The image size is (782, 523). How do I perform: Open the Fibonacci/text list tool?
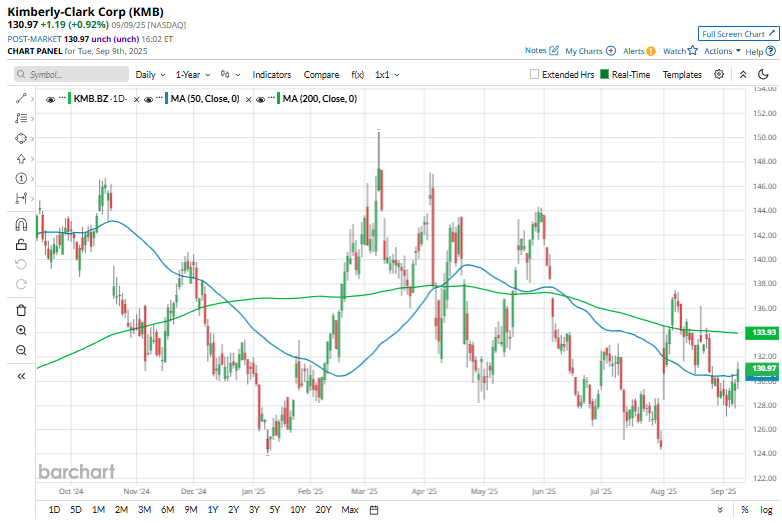[20, 119]
